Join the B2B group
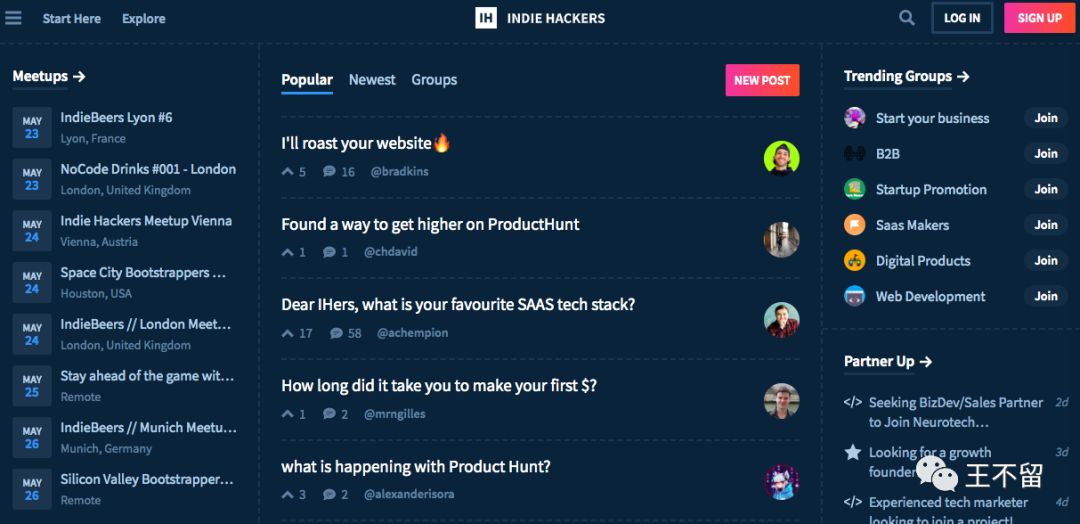1080x524 pixels. click(x=1046, y=154)
